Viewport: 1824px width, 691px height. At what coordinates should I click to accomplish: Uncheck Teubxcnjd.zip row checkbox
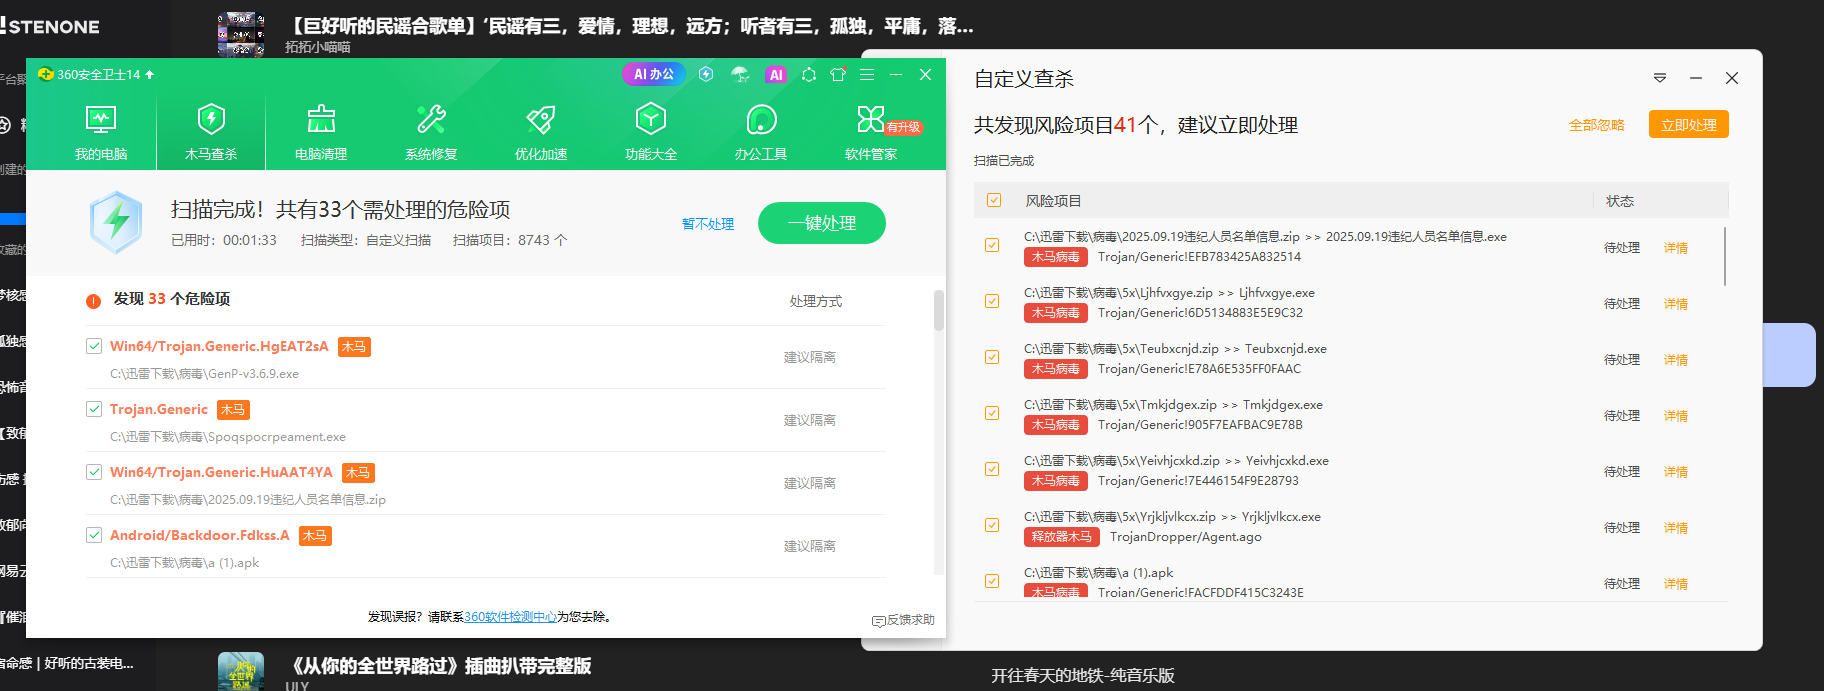coord(992,357)
